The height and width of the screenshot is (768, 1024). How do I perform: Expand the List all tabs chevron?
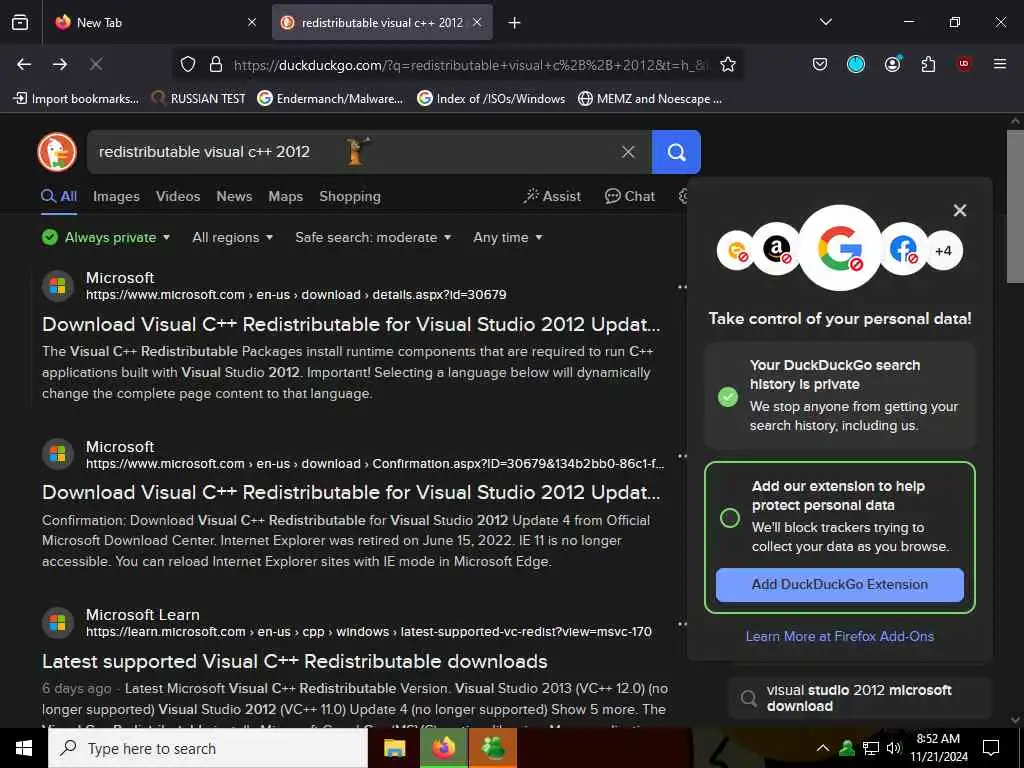(x=825, y=22)
